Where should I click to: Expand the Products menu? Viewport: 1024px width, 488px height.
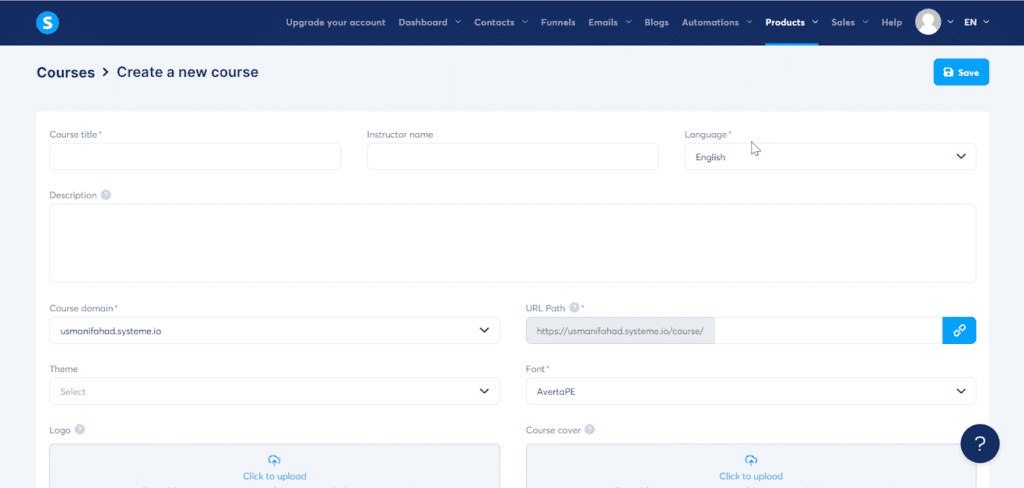click(792, 22)
